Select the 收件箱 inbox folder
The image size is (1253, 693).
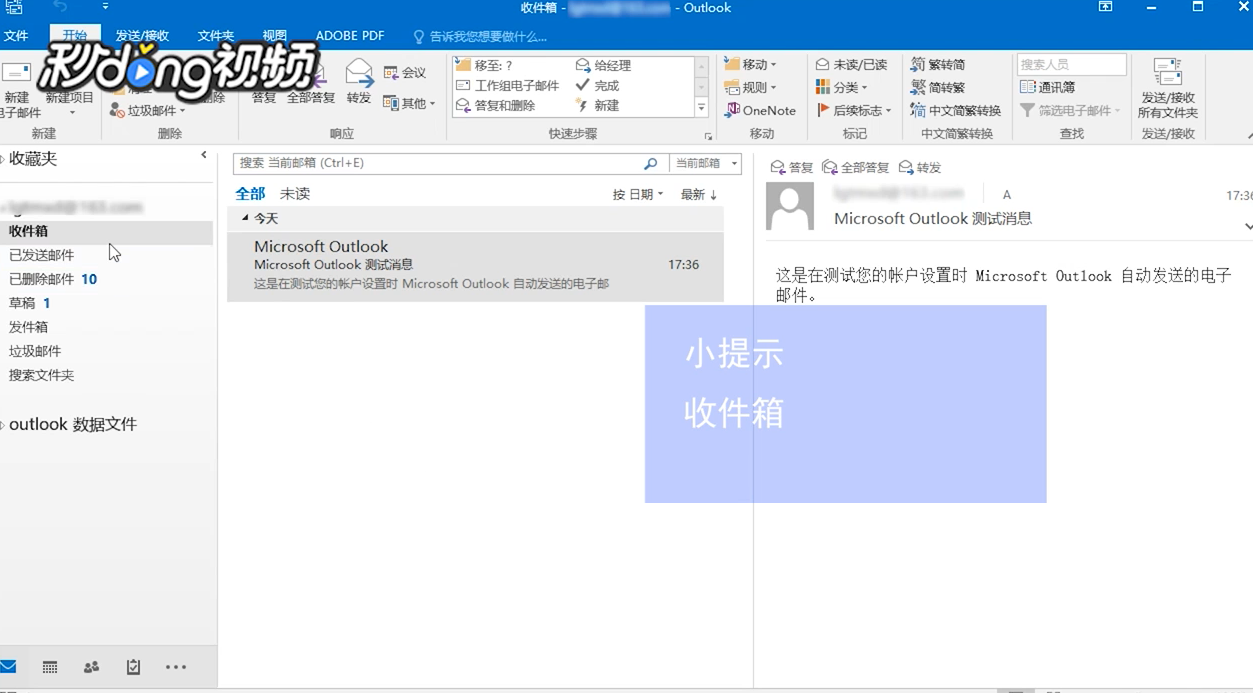(106, 231)
